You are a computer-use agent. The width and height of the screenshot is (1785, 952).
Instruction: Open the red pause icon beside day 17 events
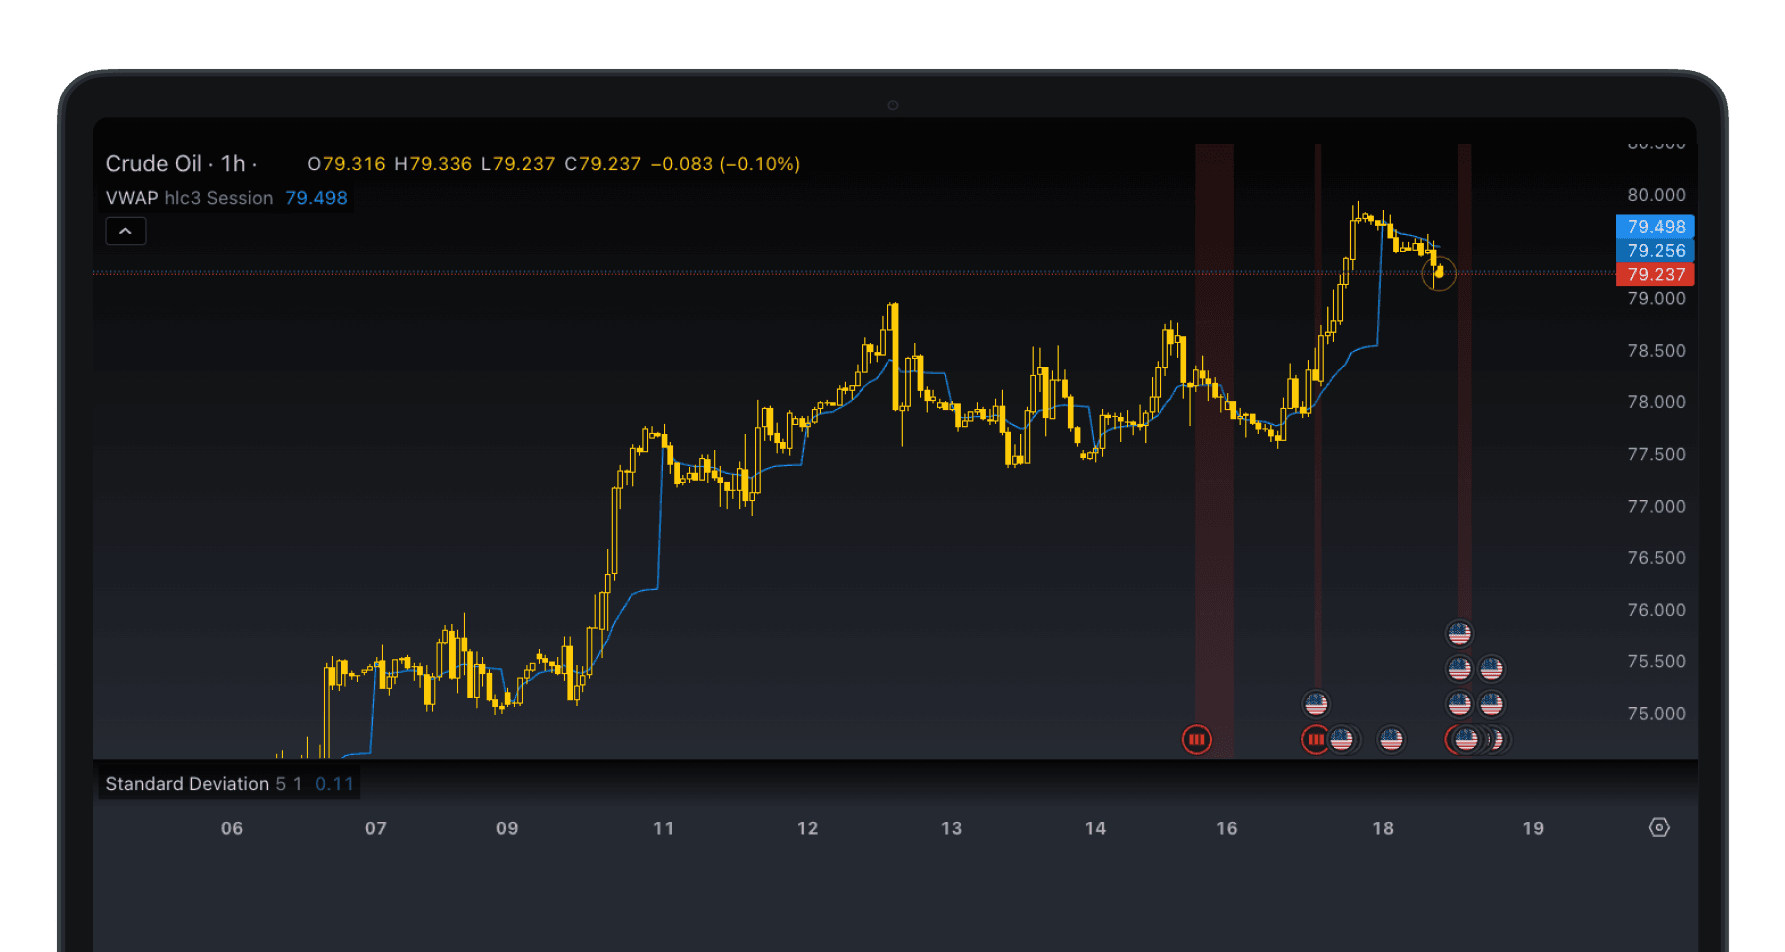point(1315,739)
